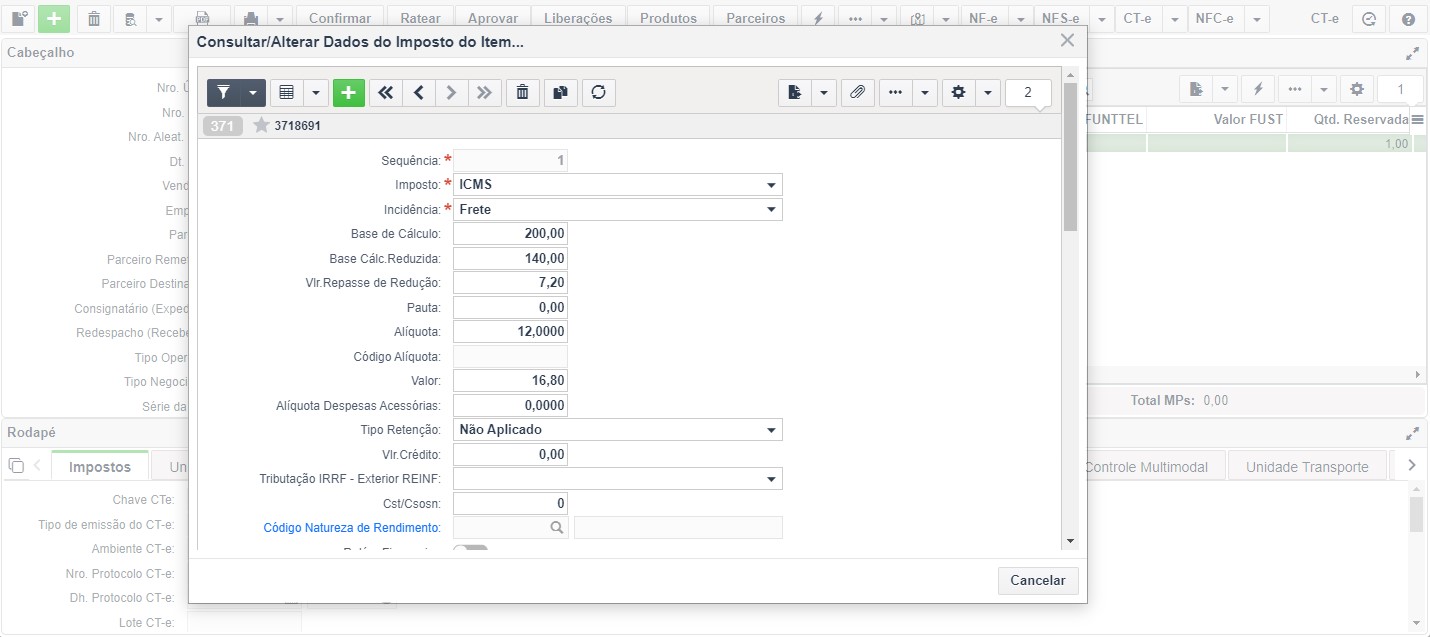Expand the export icon dropdown arrow
This screenshot has width=1430, height=637.
(824, 92)
